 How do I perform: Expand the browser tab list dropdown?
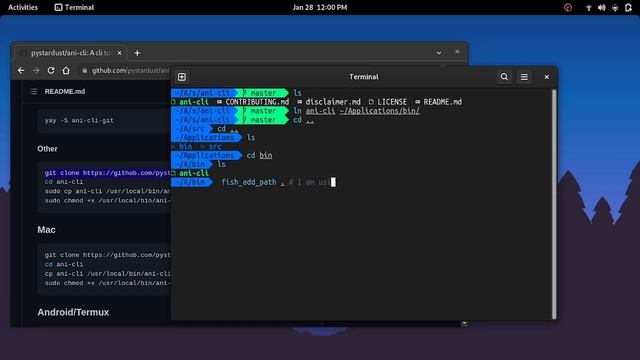click(439, 53)
